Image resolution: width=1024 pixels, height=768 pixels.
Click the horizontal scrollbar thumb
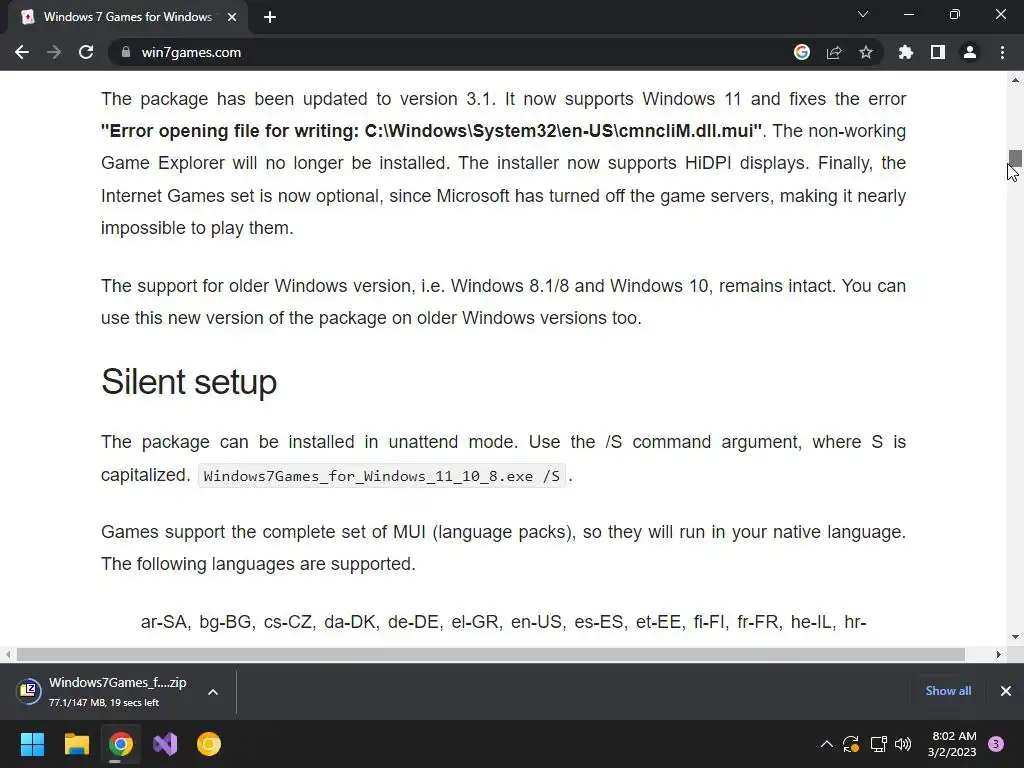point(490,654)
